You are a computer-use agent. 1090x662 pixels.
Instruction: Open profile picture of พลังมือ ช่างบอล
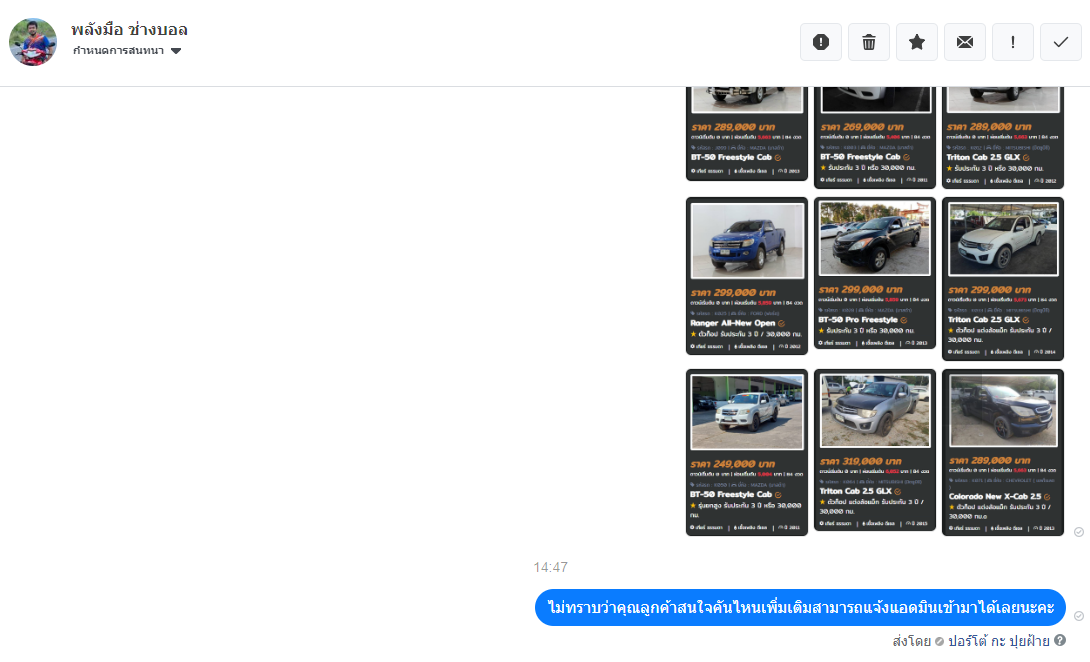tap(33, 42)
